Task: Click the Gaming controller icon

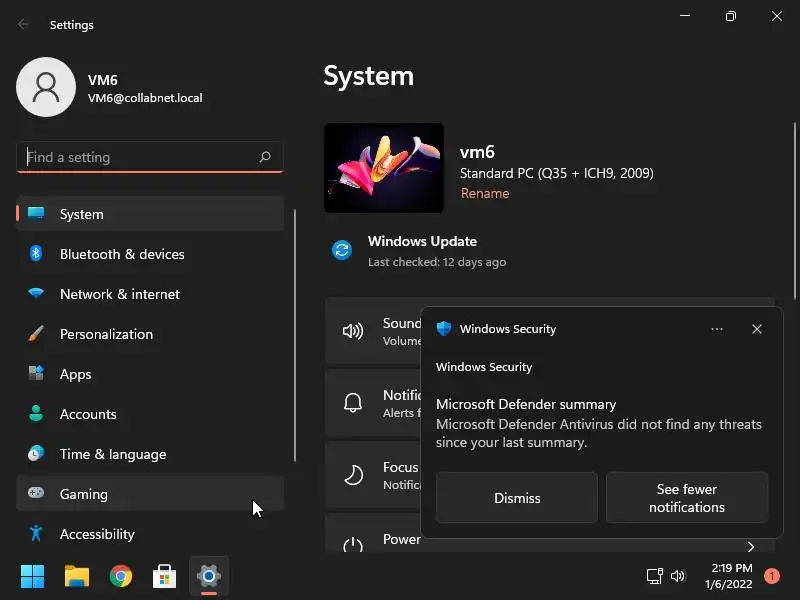Action: tap(36, 492)
